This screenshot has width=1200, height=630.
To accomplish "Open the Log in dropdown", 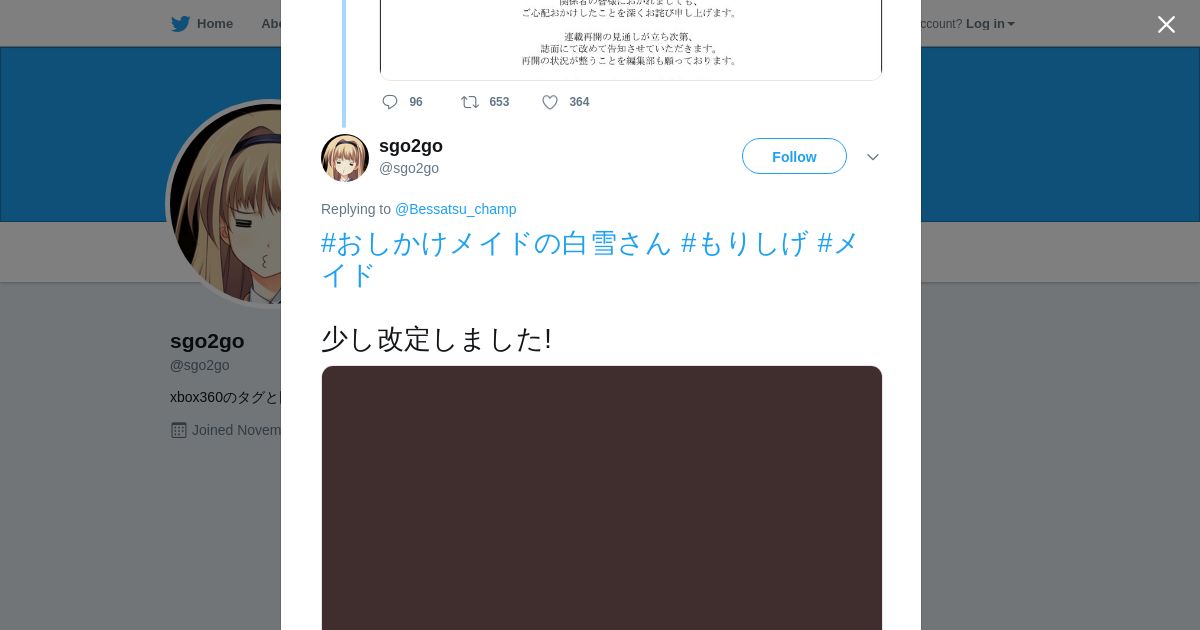I will point(990,24).
